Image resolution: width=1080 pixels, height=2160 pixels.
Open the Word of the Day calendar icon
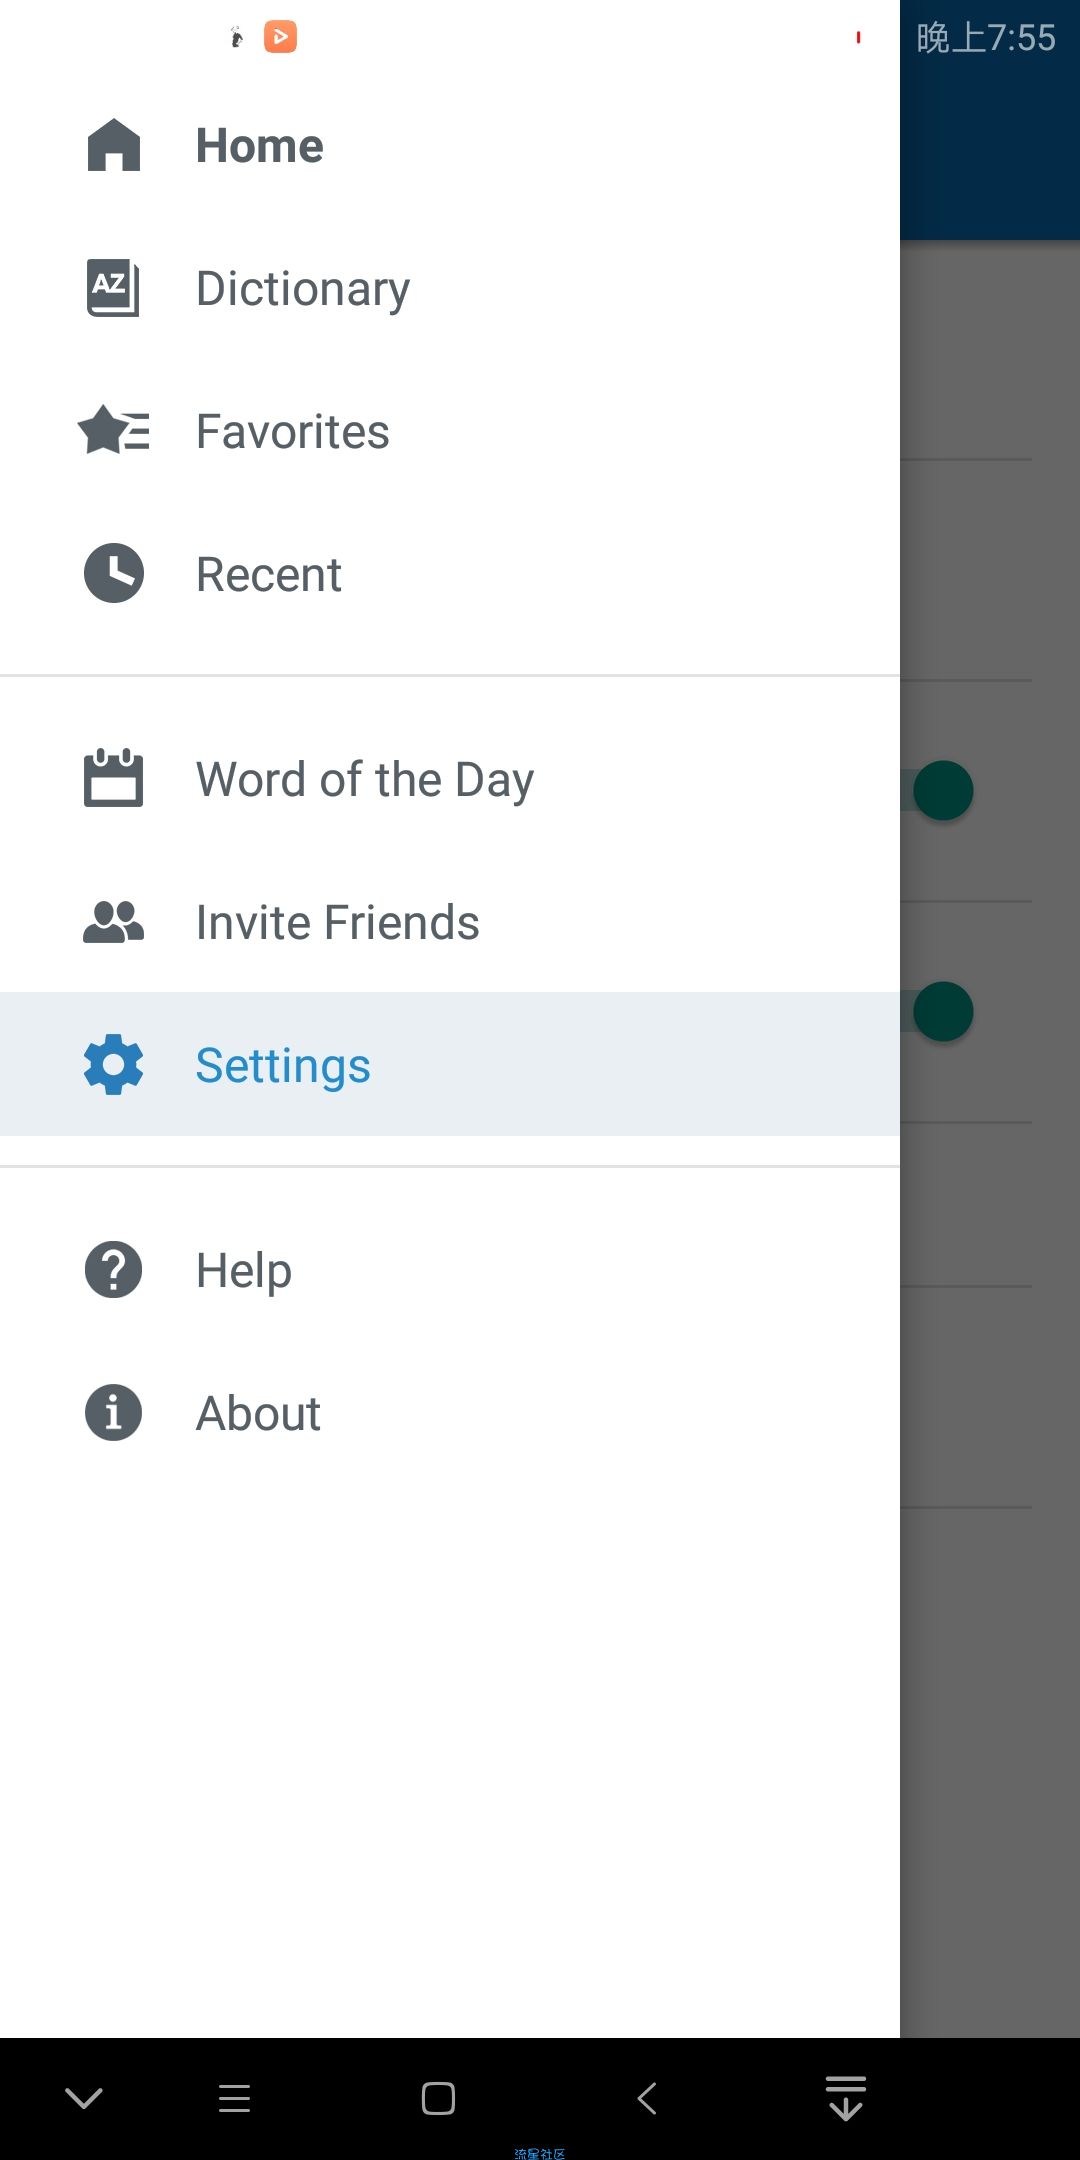tap(113, 778)
